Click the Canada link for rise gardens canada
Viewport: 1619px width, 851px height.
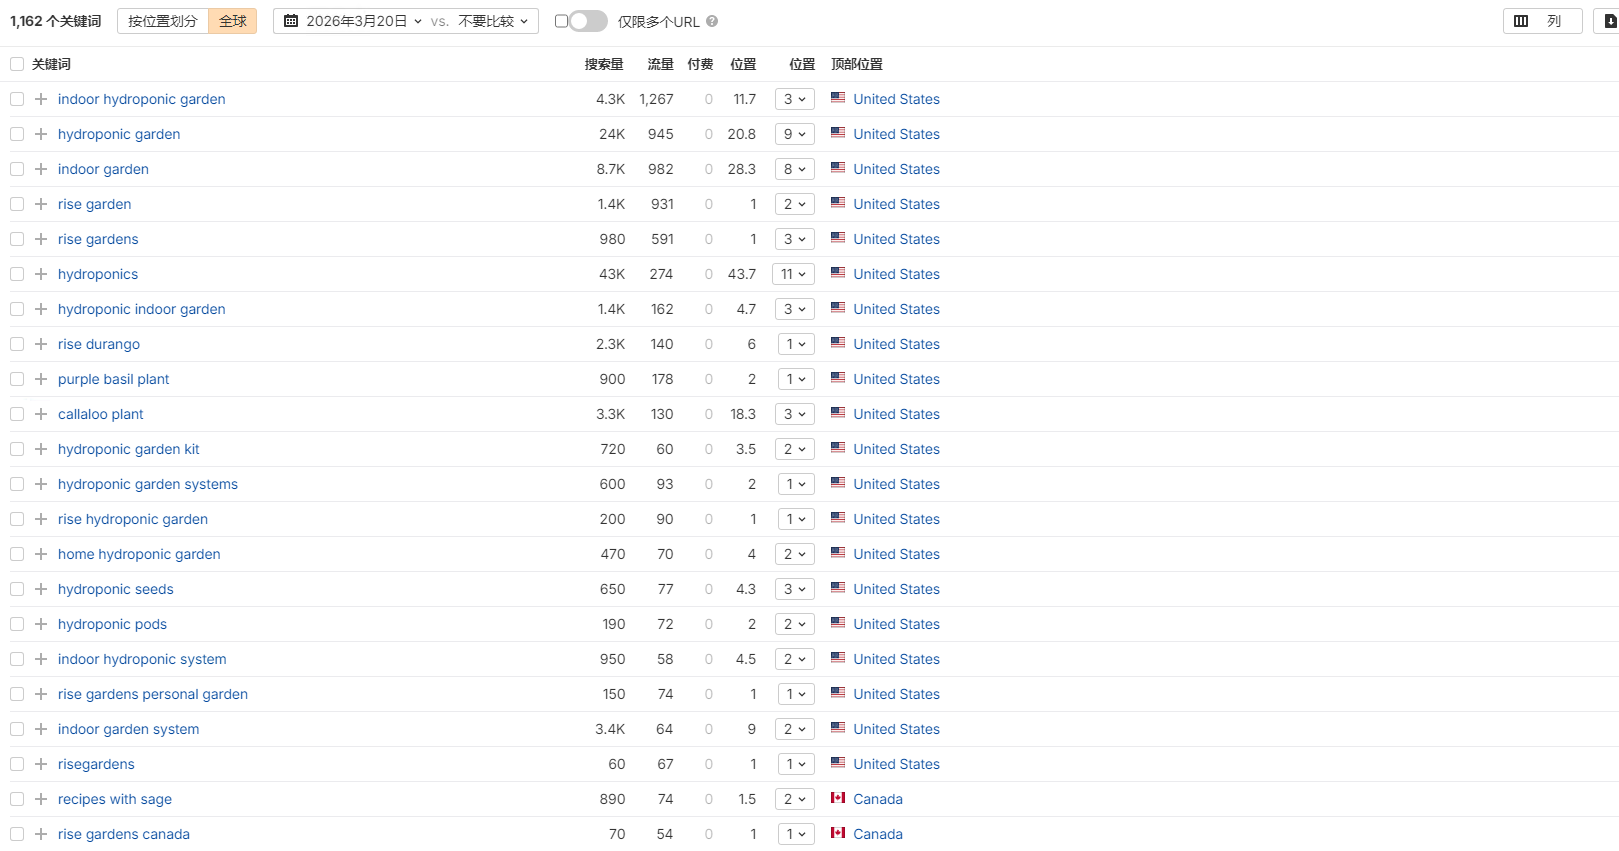[x=878, y=834]
